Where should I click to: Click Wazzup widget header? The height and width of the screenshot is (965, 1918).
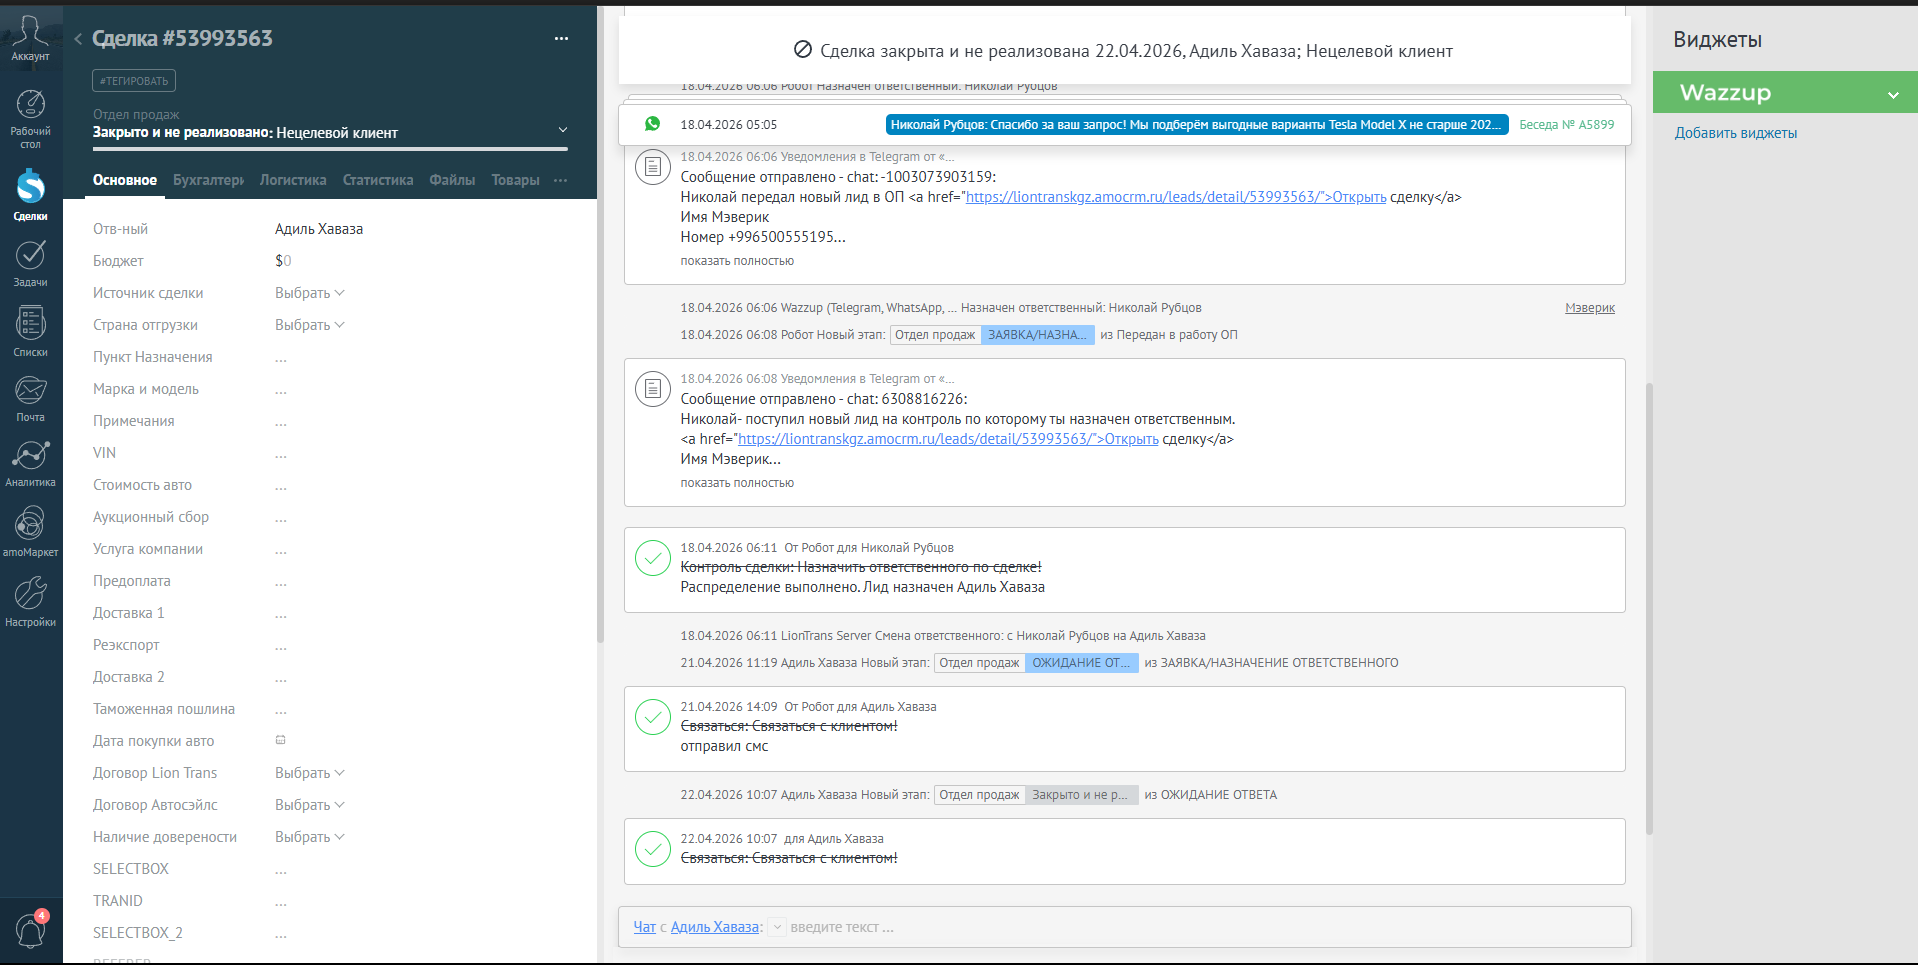click(x=1785, y=92)
